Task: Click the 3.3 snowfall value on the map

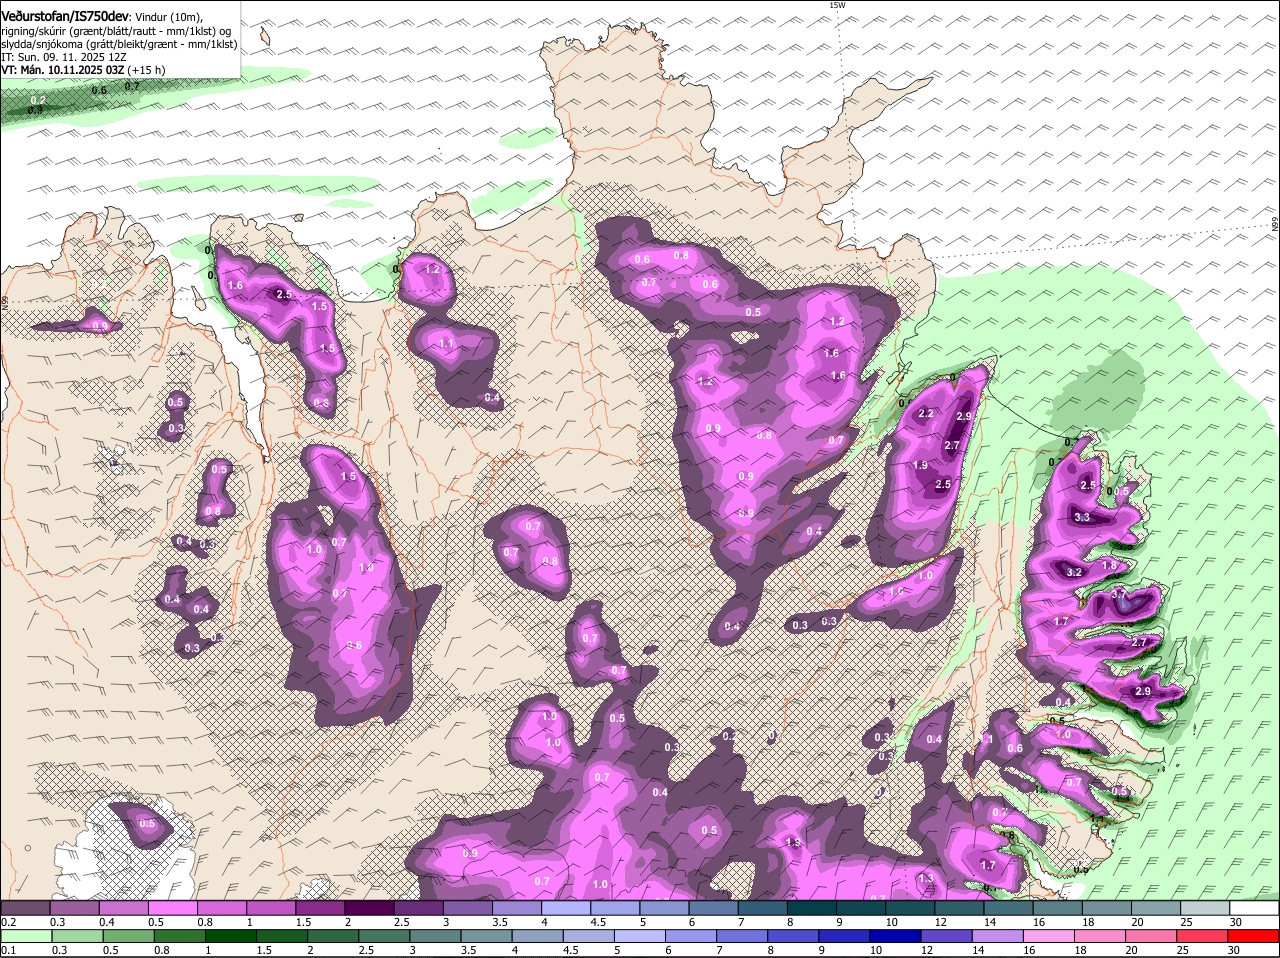Action: point(1082,517)
